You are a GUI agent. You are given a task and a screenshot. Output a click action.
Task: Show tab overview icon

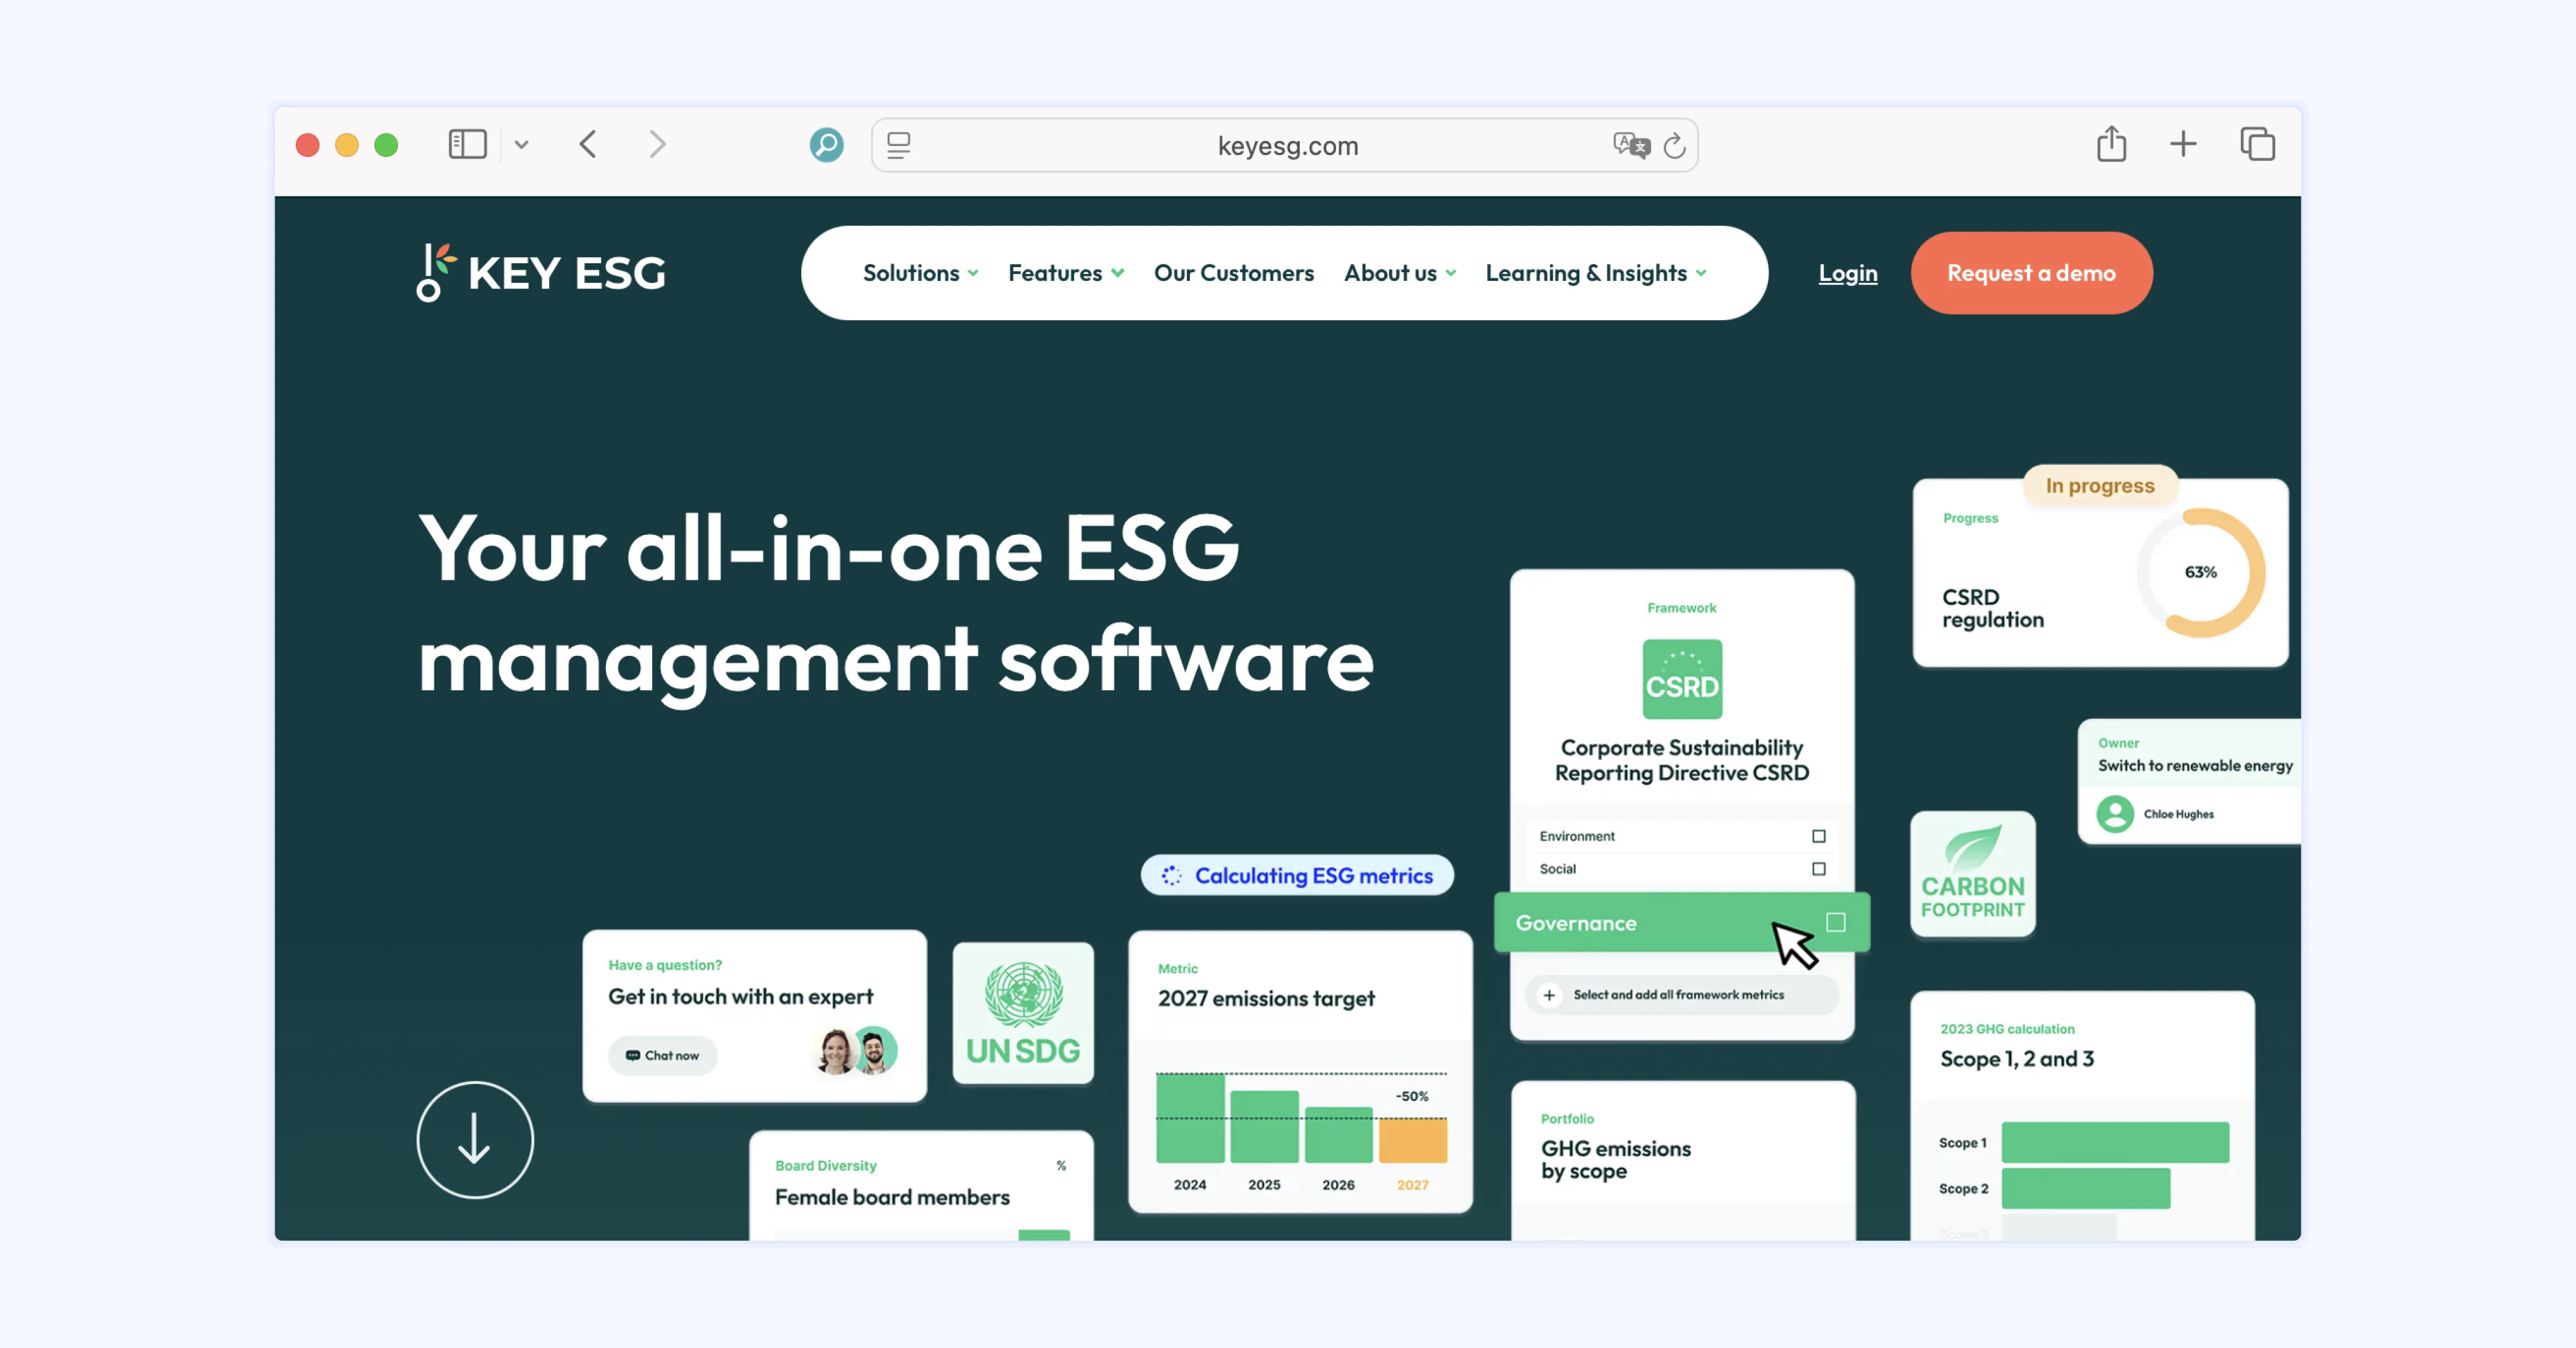(x=2257, y=144)
